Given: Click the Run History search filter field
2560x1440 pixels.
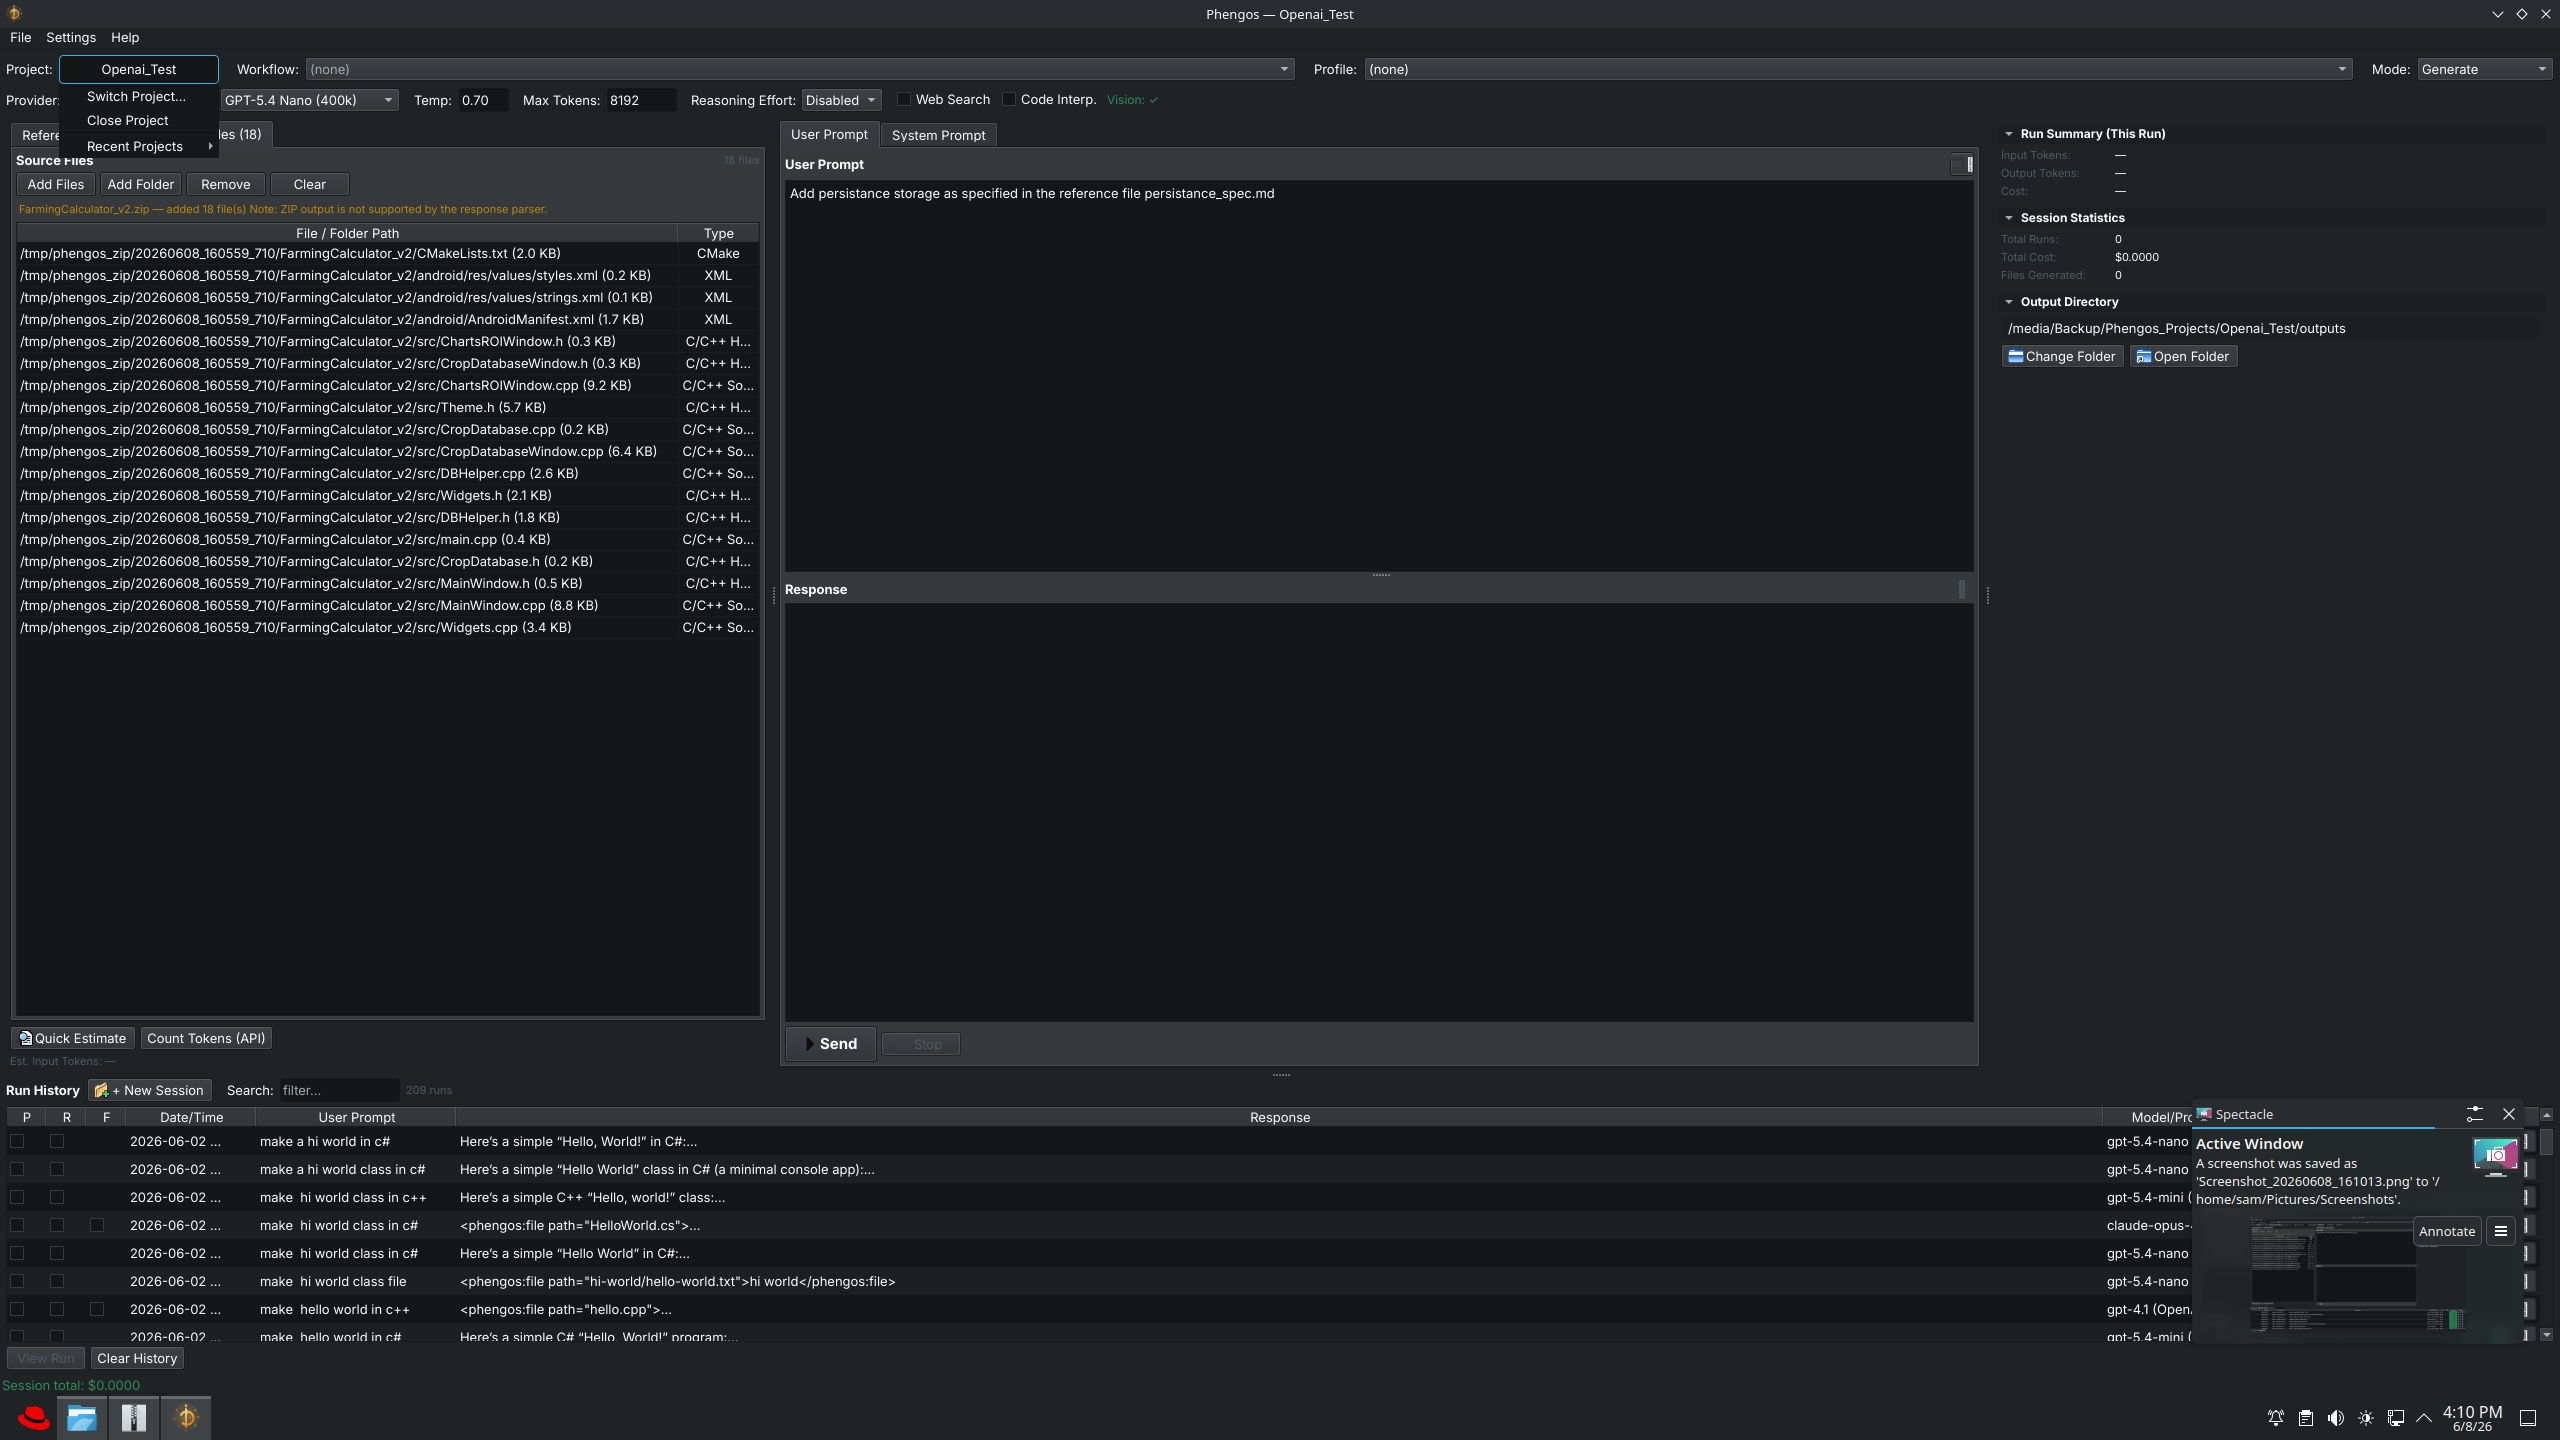Looking at the screenshot, I should [338, 1090].
